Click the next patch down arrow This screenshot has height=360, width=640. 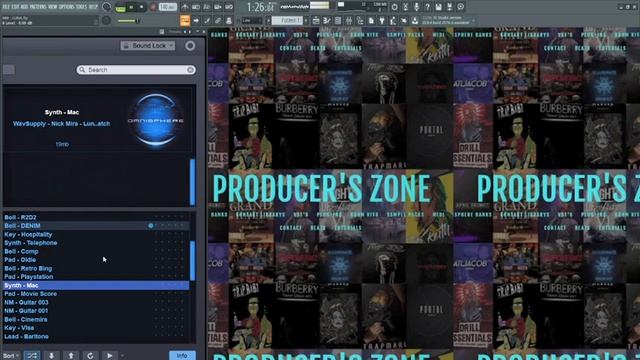pyautogui.click(x=51, y=356)
